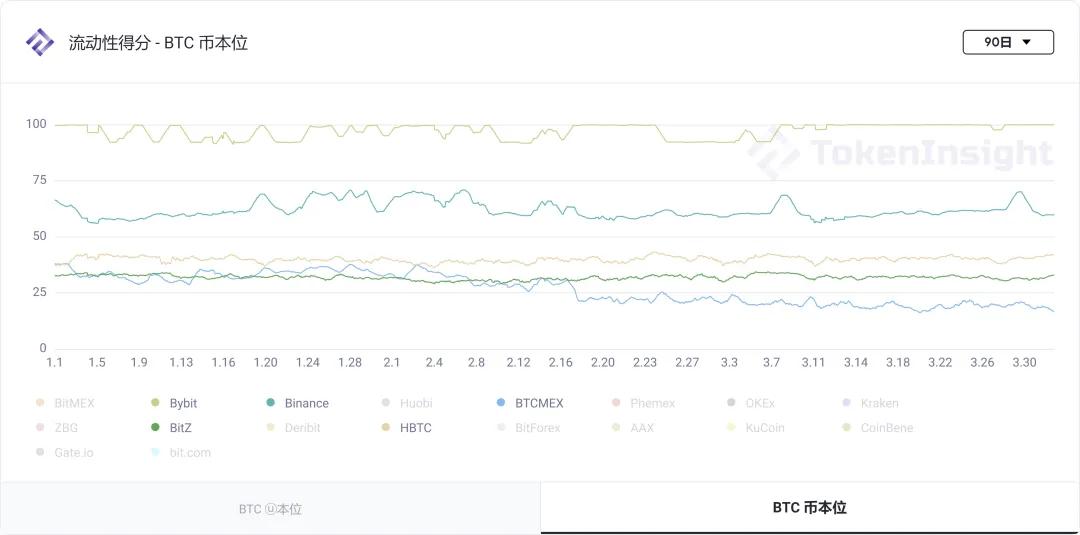This screenshot has height=535, width=1080.
Task: Open the 90日 time range dropdown
Action: coord(1007,42)
